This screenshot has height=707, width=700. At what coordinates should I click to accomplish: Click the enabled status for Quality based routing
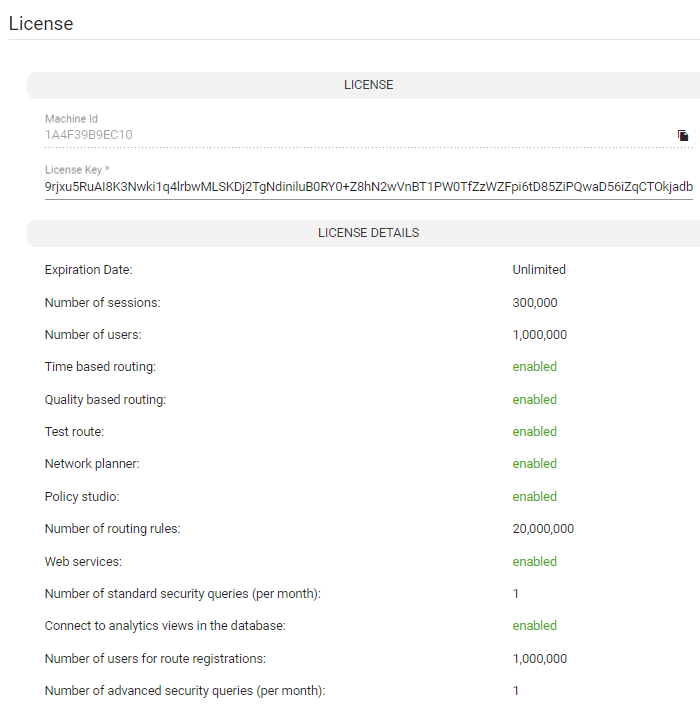tap(534, 400)
